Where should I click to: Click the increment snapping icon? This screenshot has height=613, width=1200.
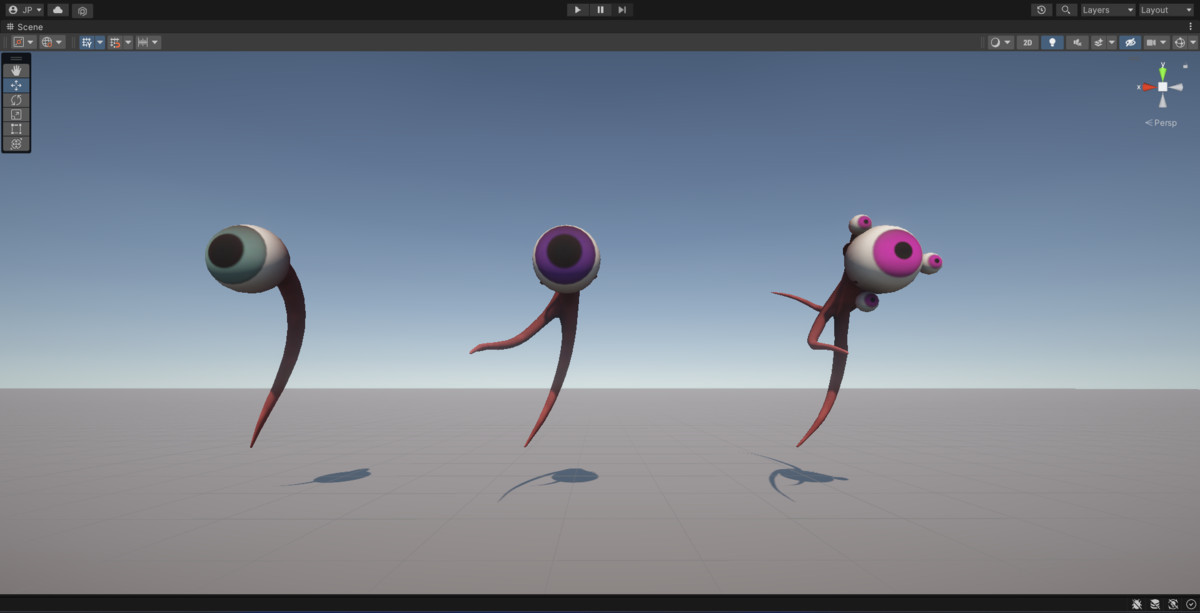(143, 43)
